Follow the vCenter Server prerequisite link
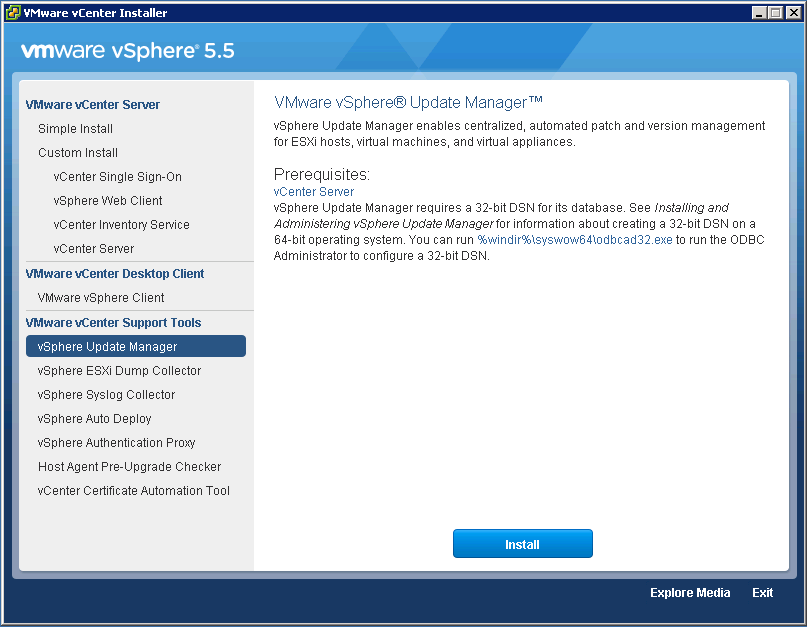Image resolution: width=807 pixels, height=627 pixels. [314, 191]
